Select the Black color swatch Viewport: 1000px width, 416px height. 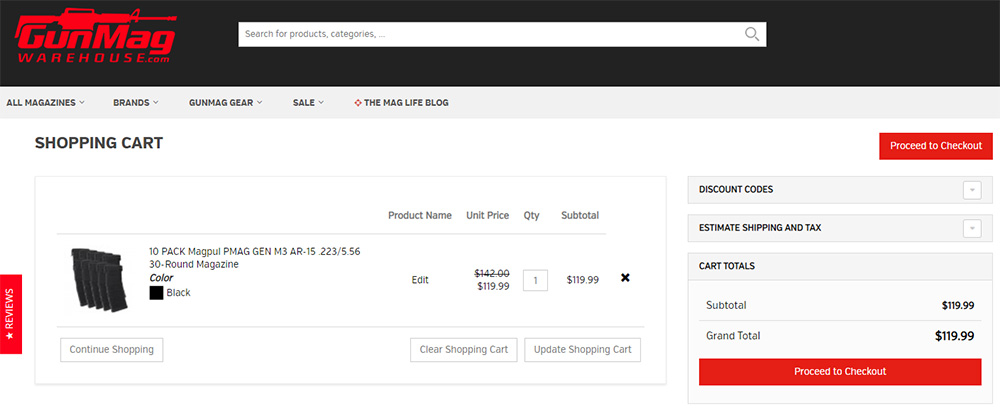(x=156, y=293)
